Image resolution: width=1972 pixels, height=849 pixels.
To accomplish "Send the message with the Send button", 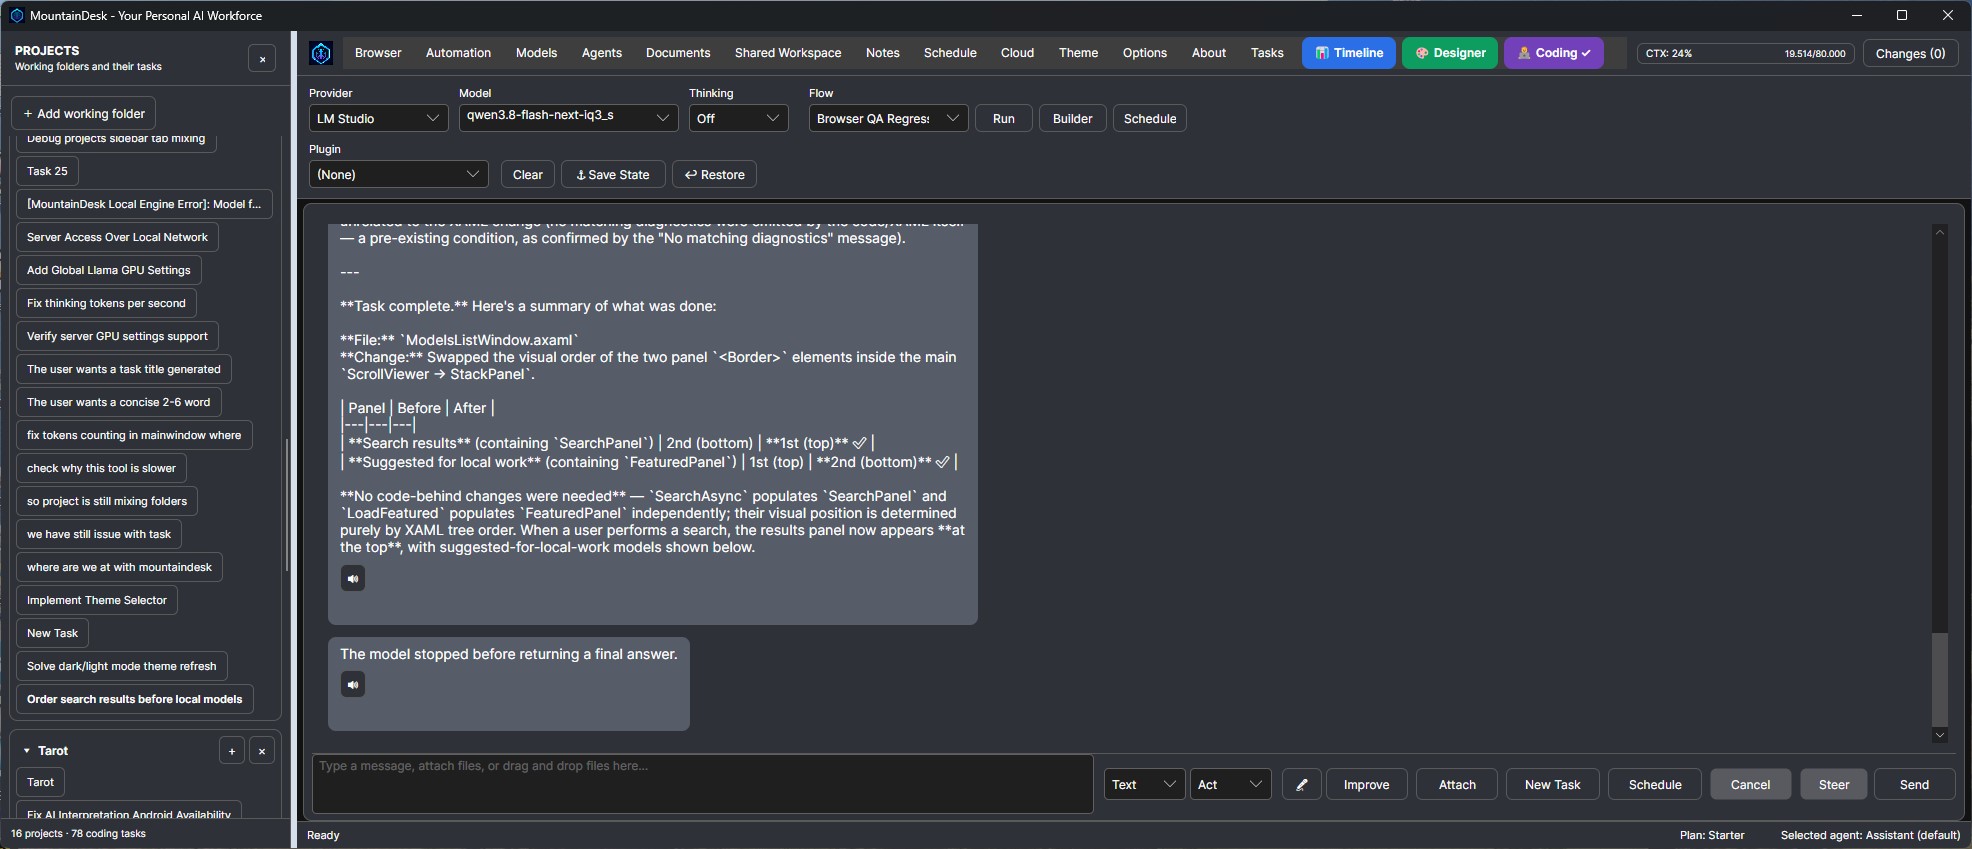I will tap(1914, 785).
